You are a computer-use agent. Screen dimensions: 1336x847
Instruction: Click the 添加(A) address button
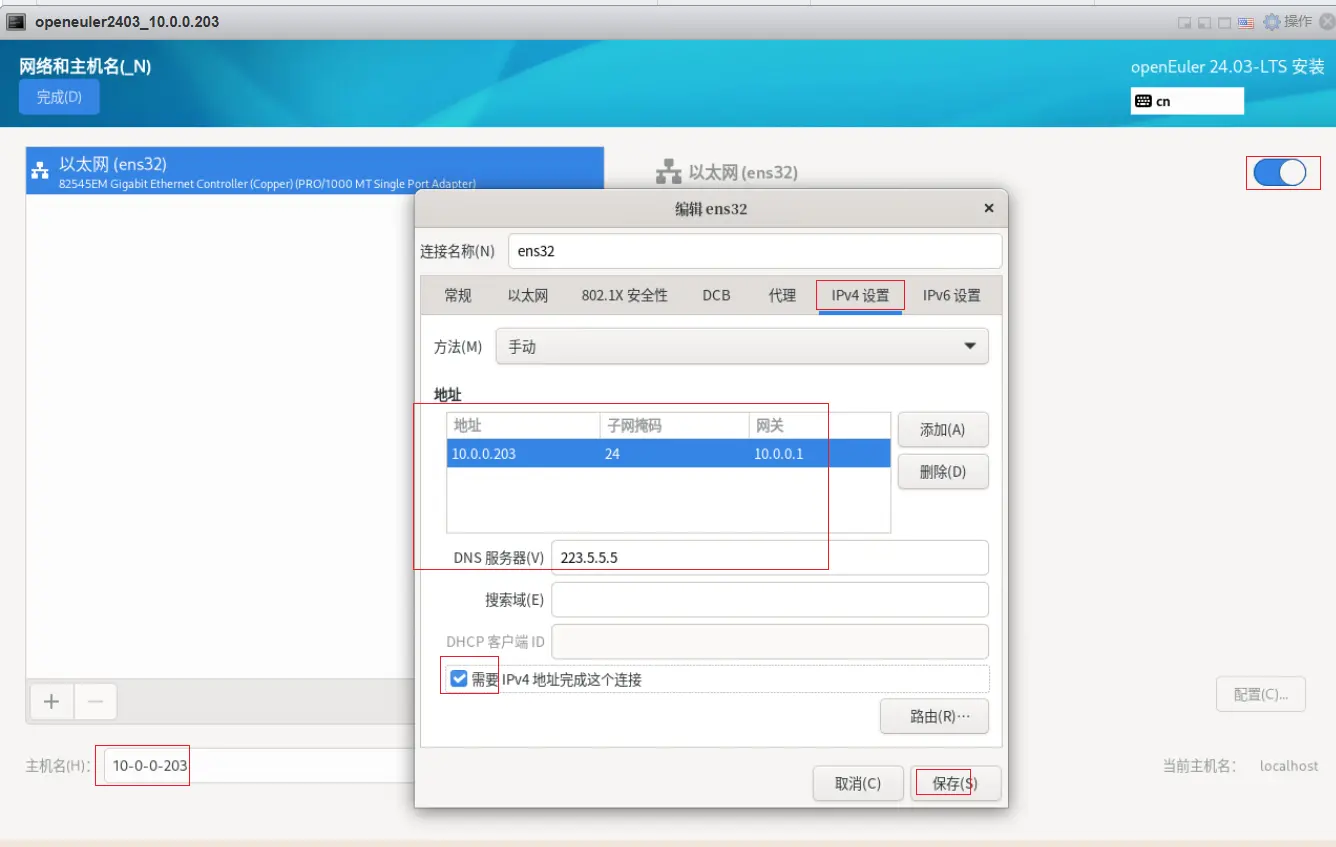(942, 429)
